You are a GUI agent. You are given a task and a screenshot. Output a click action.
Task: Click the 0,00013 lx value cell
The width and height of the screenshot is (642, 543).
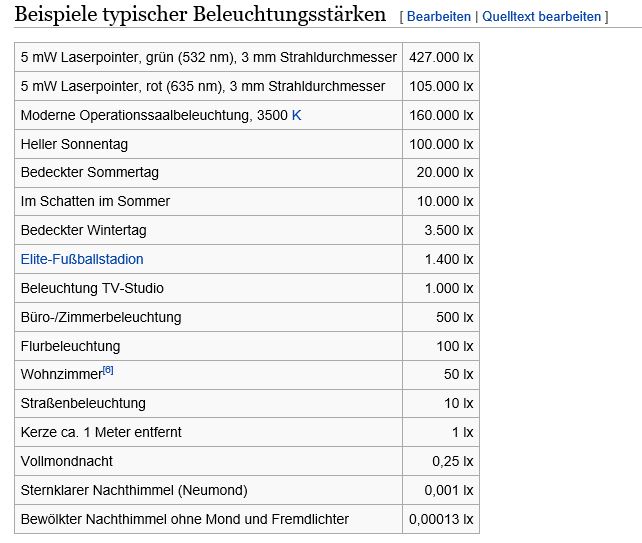click(x=441, y=519)
